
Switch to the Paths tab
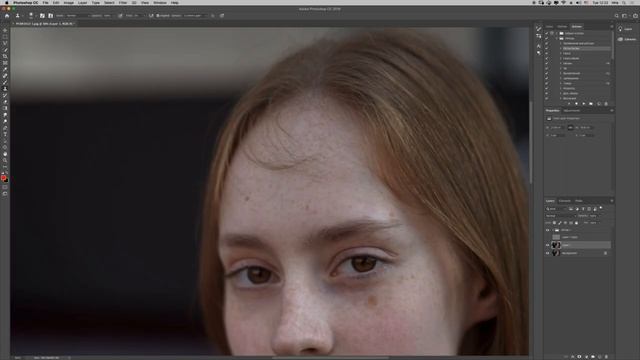pos(579,201)
